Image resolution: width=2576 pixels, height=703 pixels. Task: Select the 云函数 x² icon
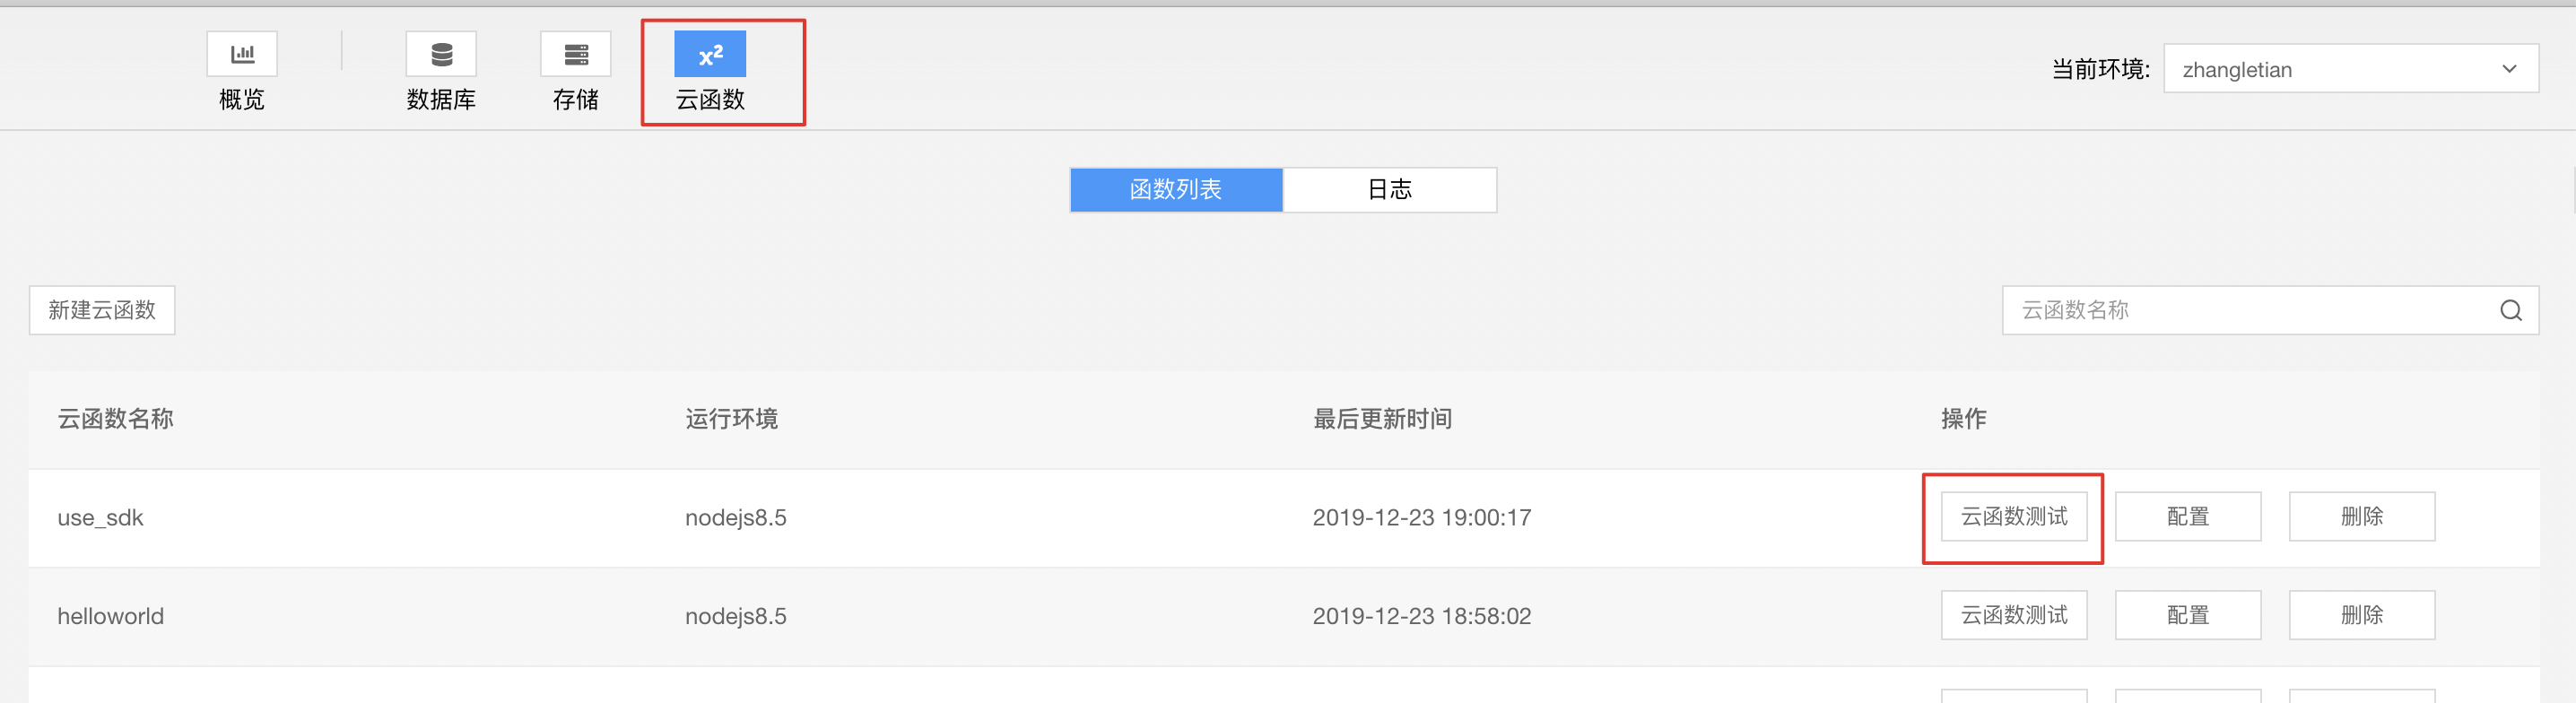coord(710,54)
